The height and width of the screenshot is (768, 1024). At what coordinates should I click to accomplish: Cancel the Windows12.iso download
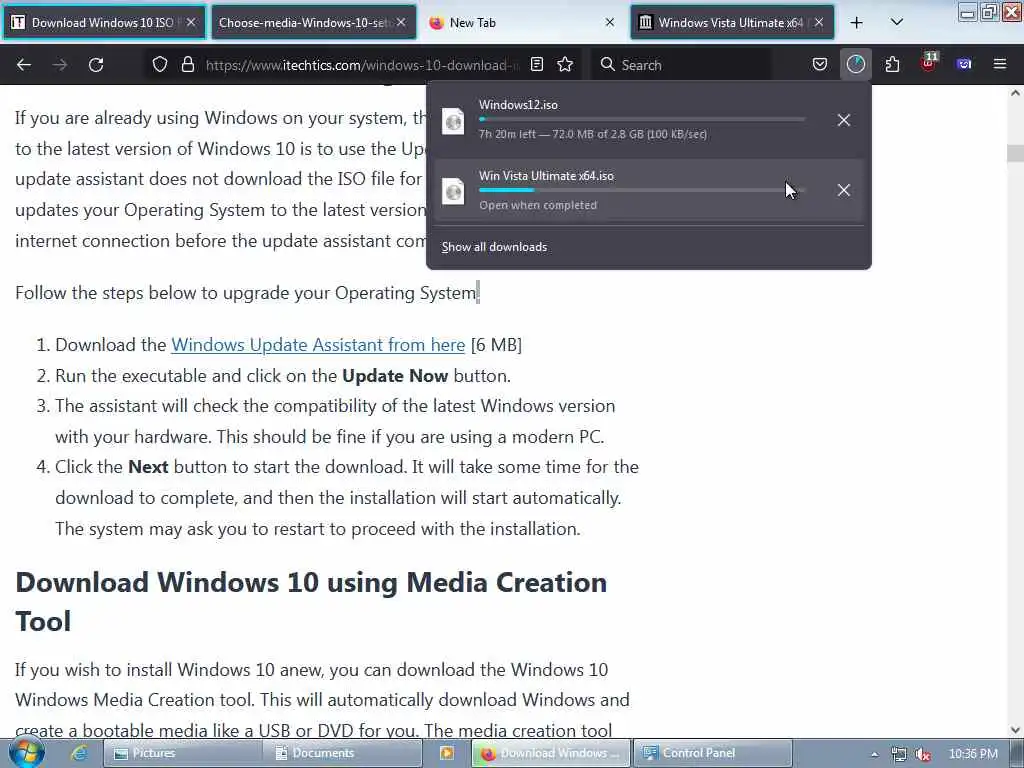pyautogui.click(x=844, y=120)
